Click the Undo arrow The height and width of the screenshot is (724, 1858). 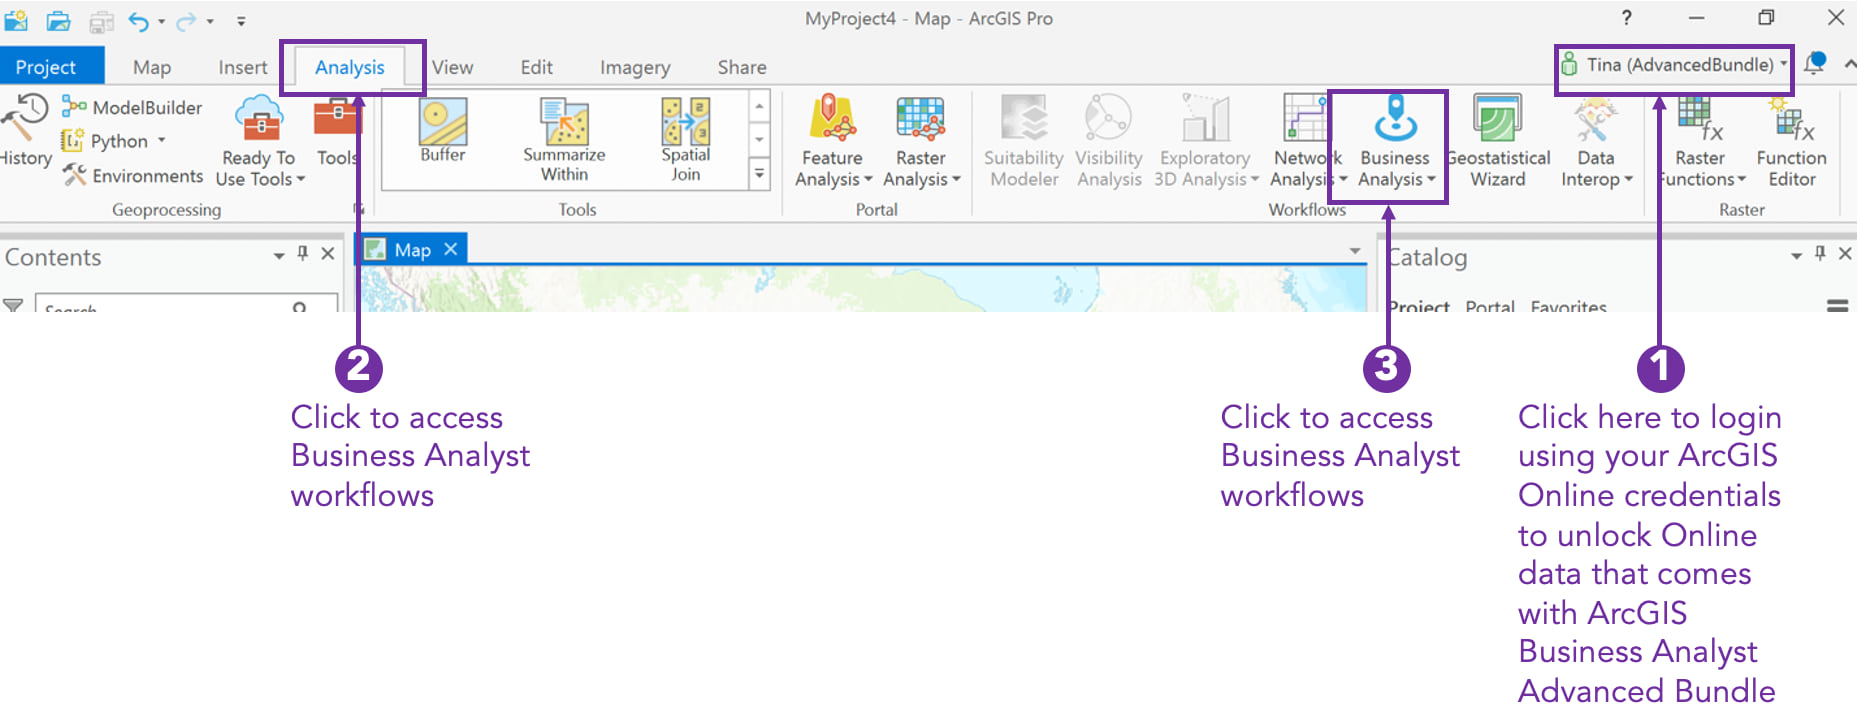tap(138, 20)
